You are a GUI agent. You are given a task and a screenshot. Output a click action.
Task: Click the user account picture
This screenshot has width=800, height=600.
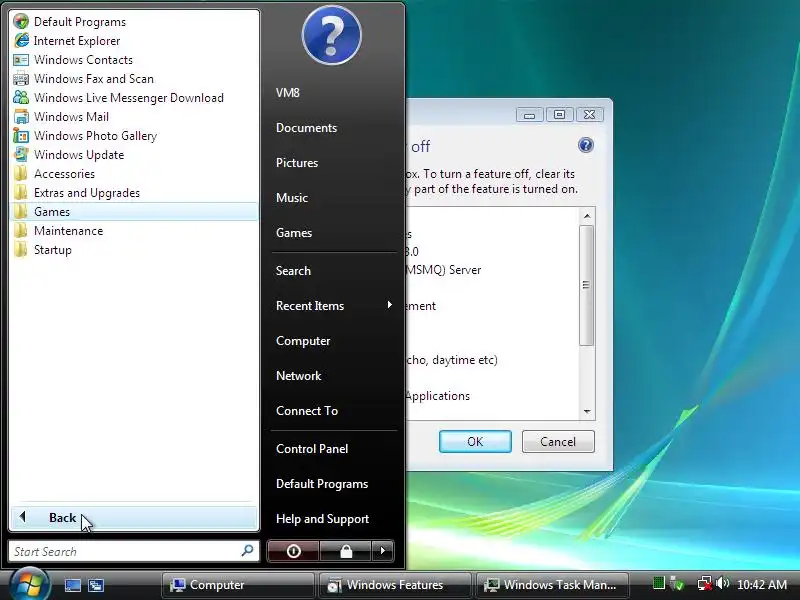(332, 36)
